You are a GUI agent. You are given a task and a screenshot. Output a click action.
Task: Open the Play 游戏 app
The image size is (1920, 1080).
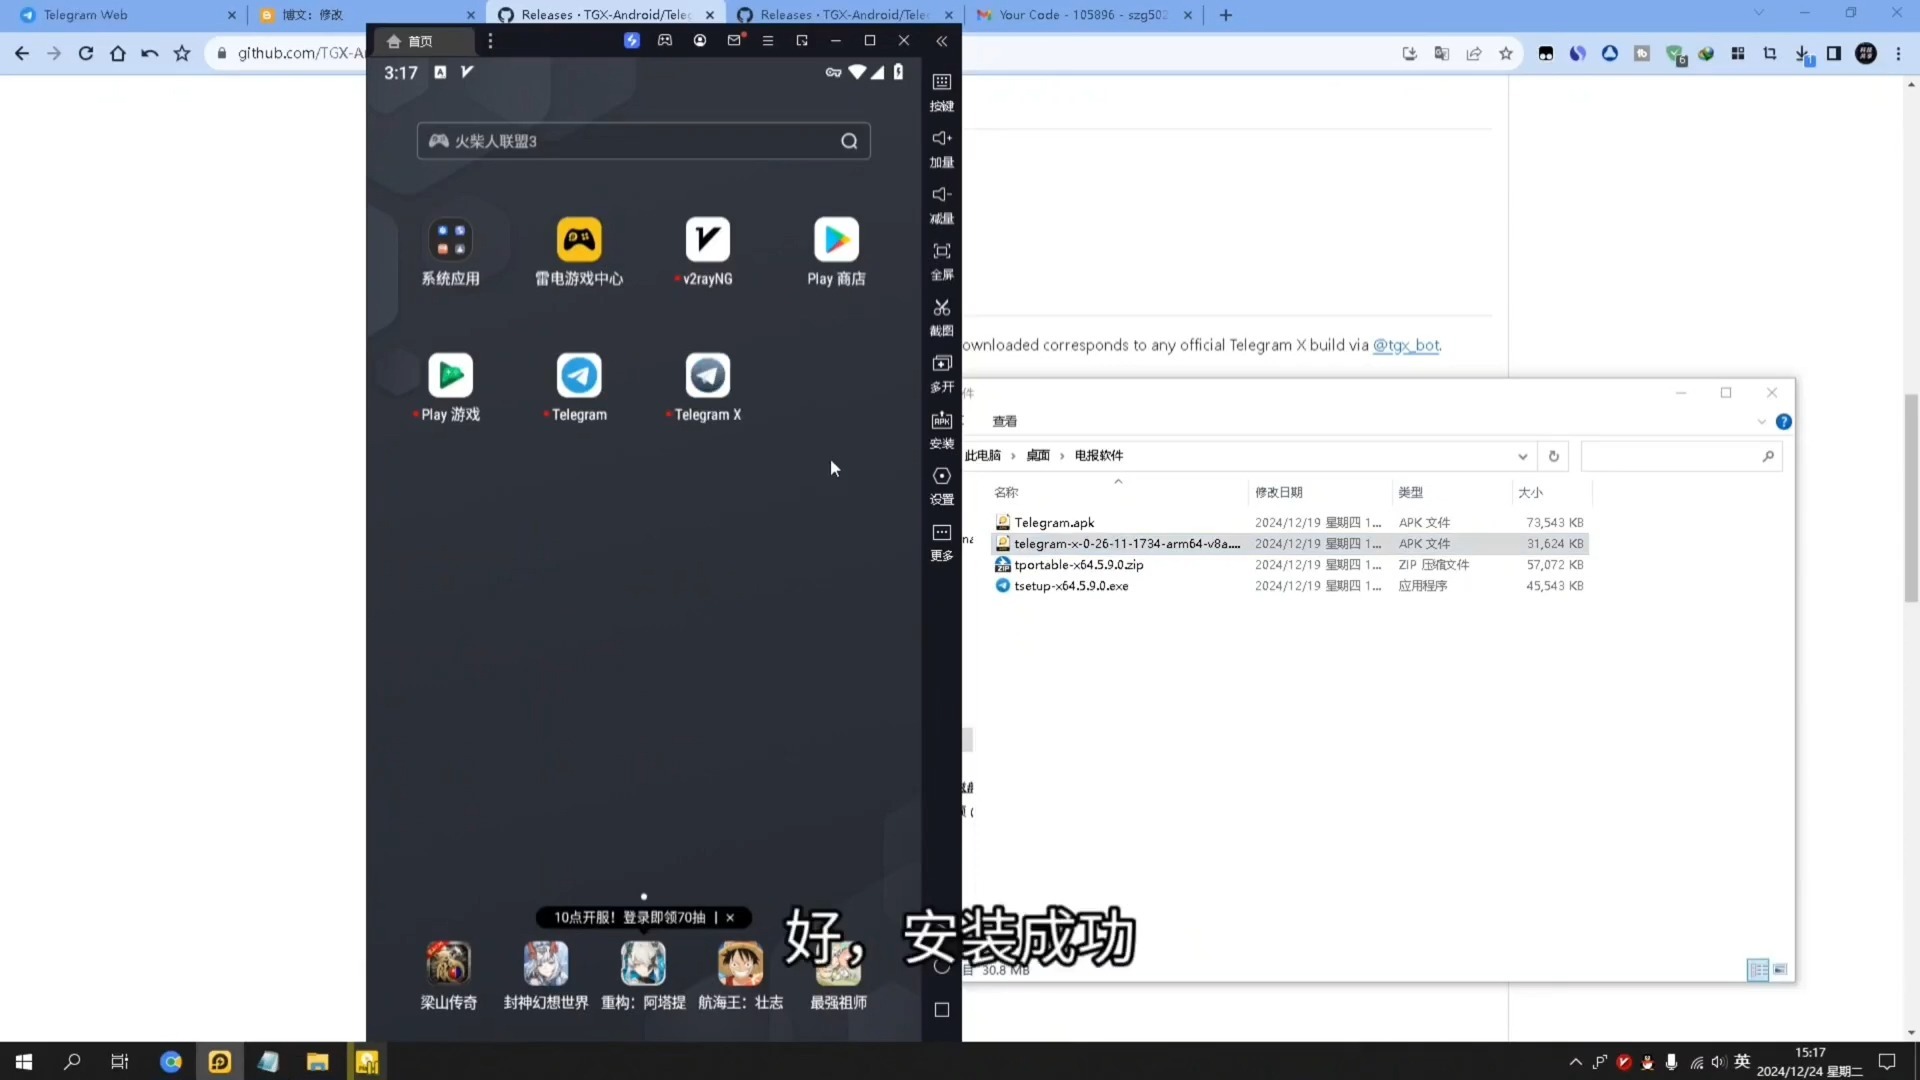(450, 376)
